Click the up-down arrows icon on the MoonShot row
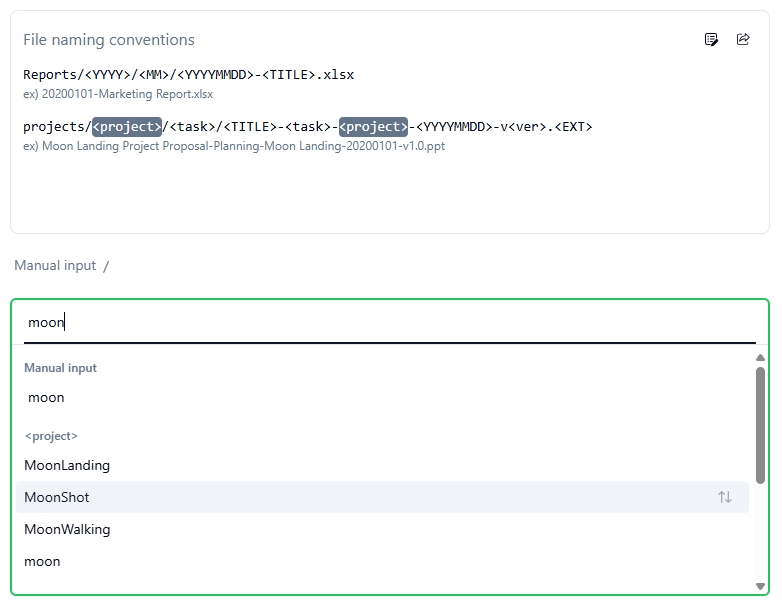This screenshot has height=607, width=782. click(725, 497)
